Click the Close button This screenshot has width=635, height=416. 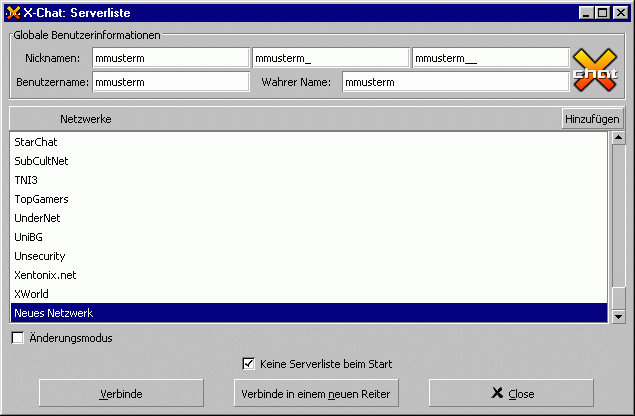click(511, 393)
